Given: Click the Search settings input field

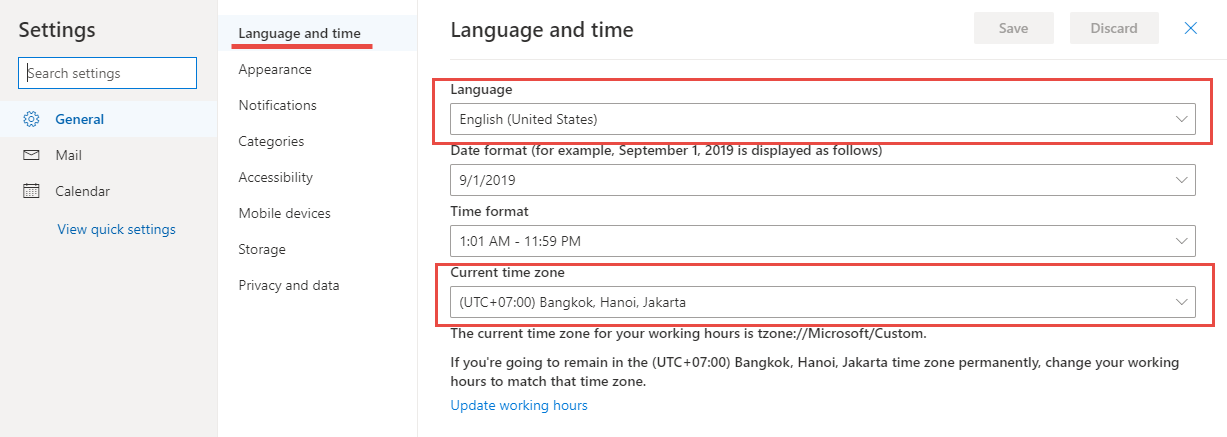Looking at the screenshot, I should (107, 73).
